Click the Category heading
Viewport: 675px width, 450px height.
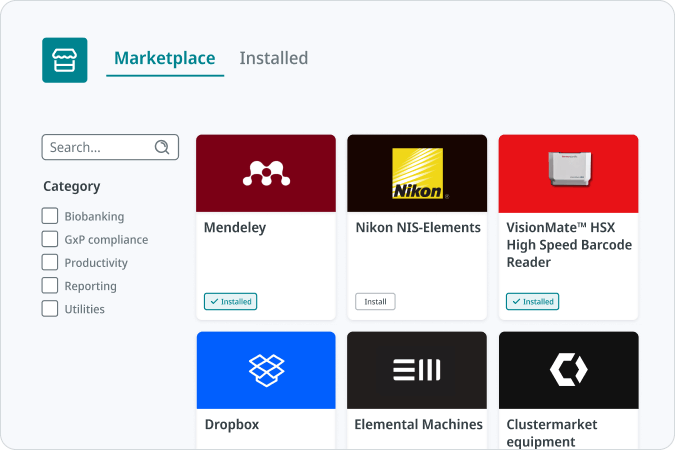click(72, 186)
